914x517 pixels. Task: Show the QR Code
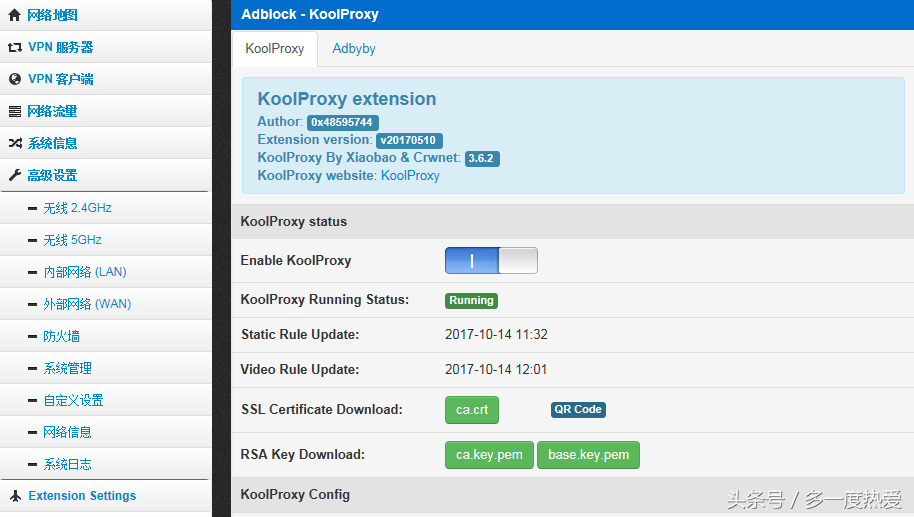pyautogui.click(x=578, y=410)
